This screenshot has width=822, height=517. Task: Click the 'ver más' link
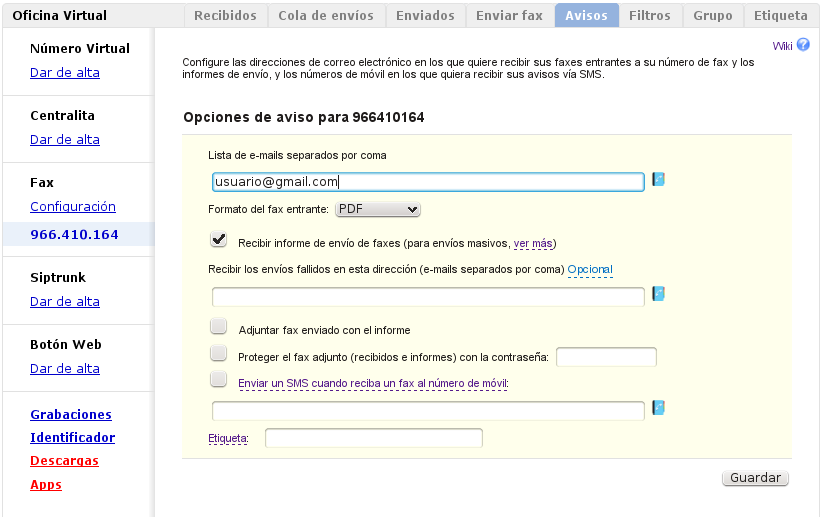[533, 243]
